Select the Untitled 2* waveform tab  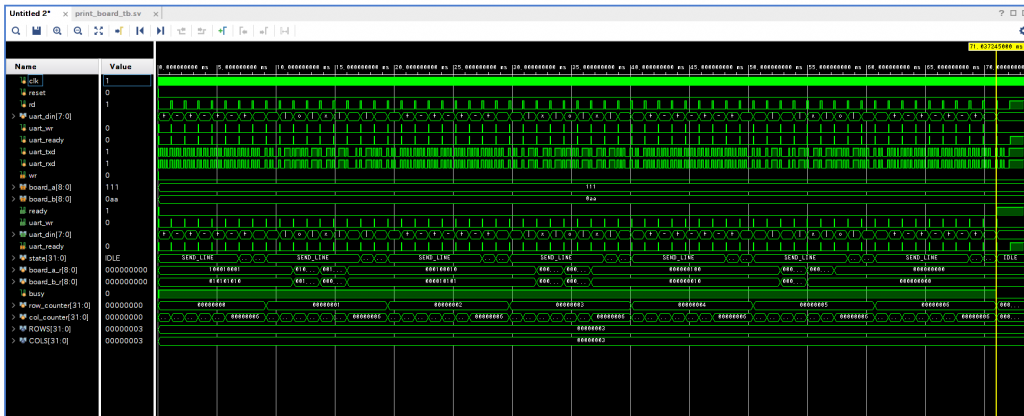[x=29, y=12]
